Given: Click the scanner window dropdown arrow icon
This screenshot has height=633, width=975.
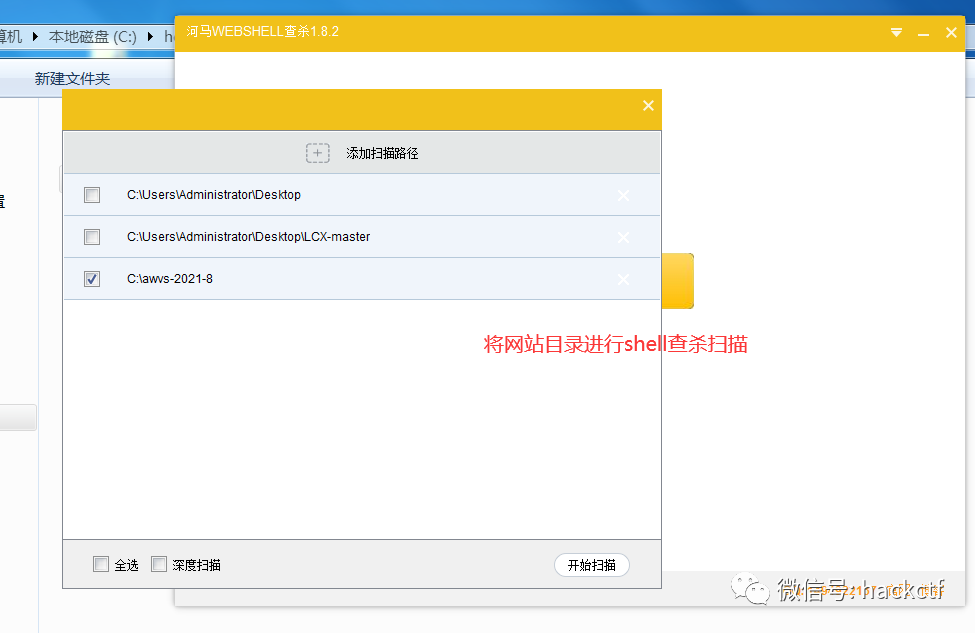Looking at the screenshot, I should [896, 32].
